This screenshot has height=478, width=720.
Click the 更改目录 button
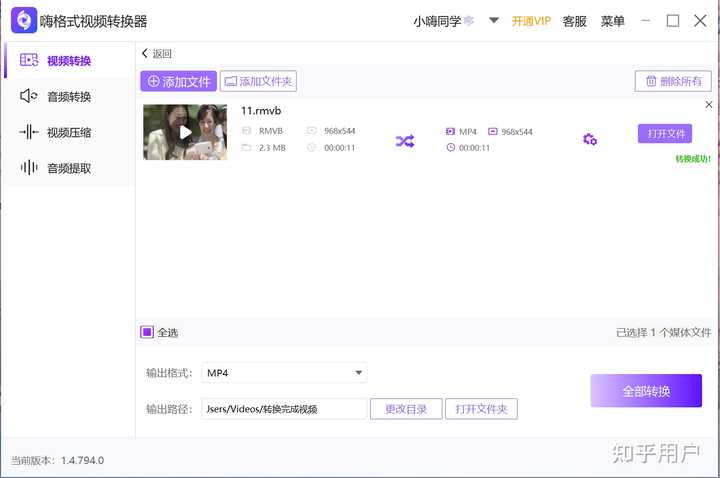click(406, 409)
